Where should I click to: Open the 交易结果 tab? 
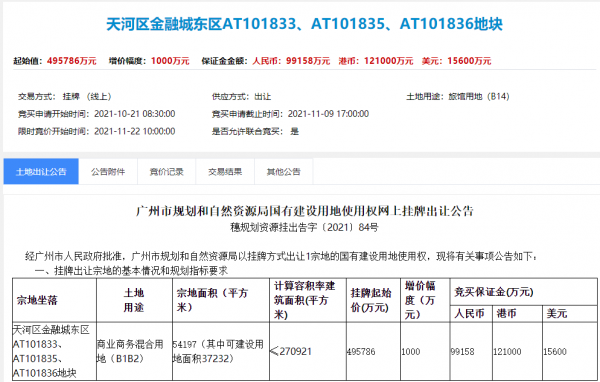tap(225, 171)
